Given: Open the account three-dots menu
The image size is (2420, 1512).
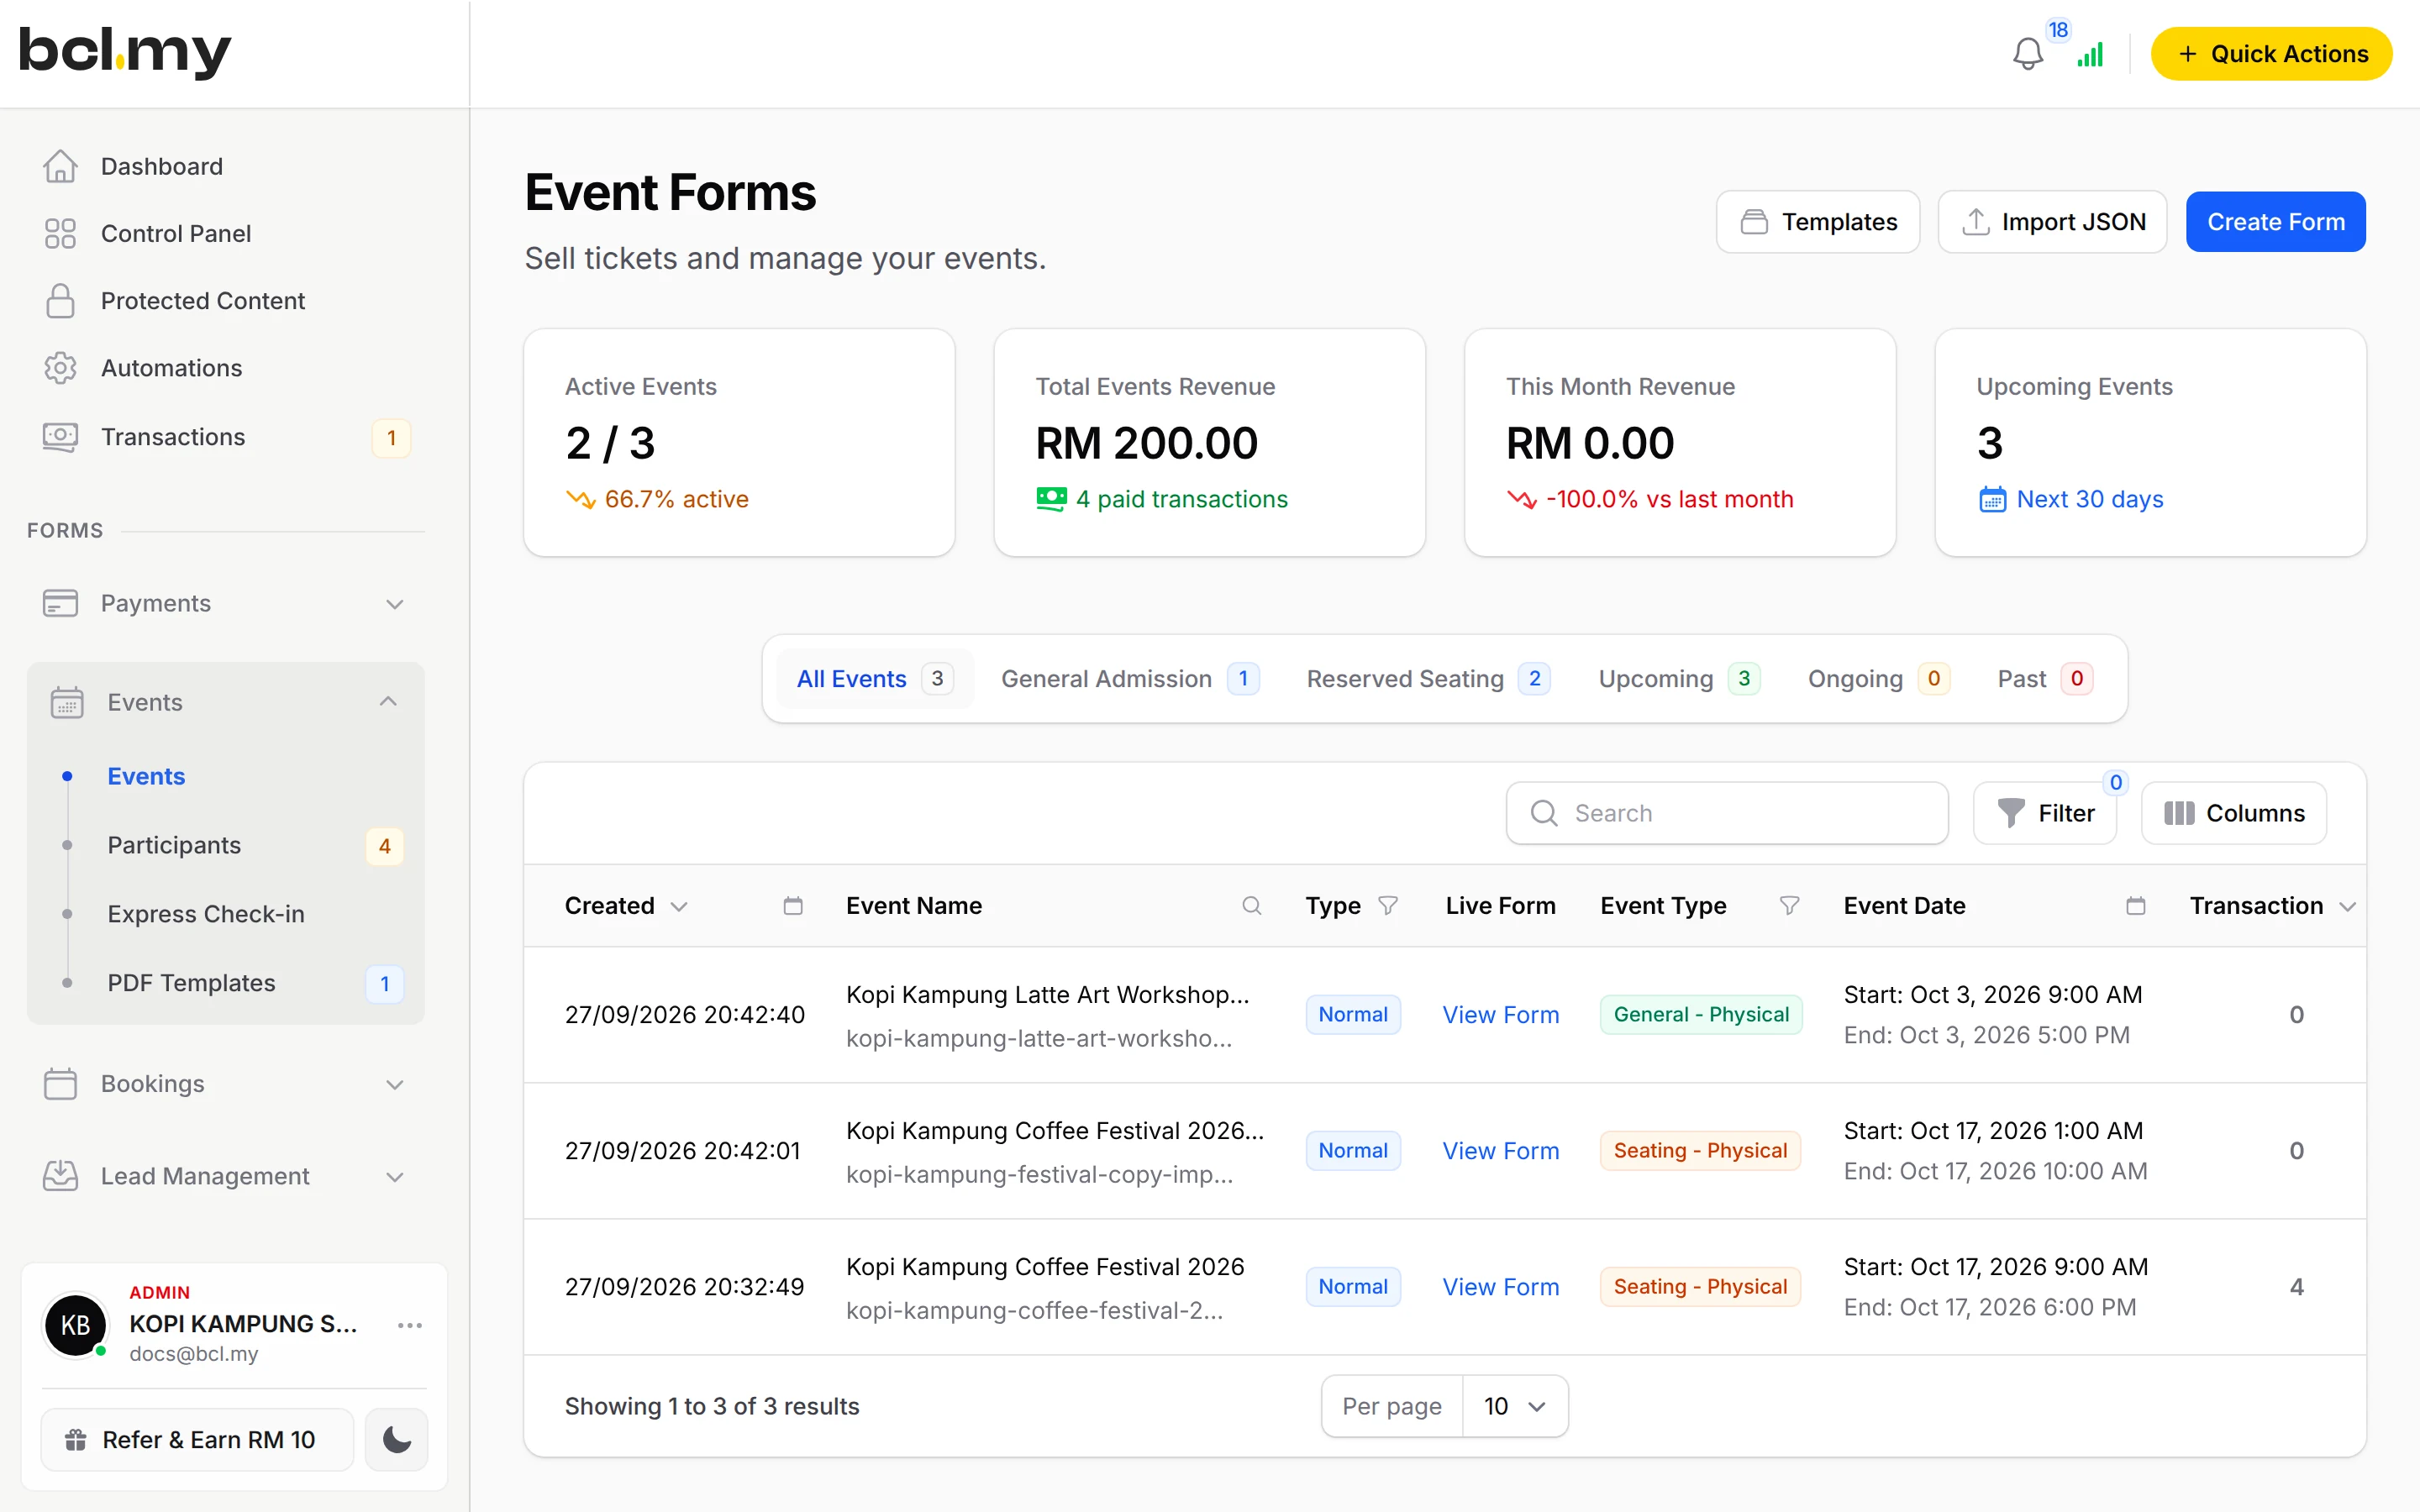Looking at the screenshot, I should (x=410, y=1325).
